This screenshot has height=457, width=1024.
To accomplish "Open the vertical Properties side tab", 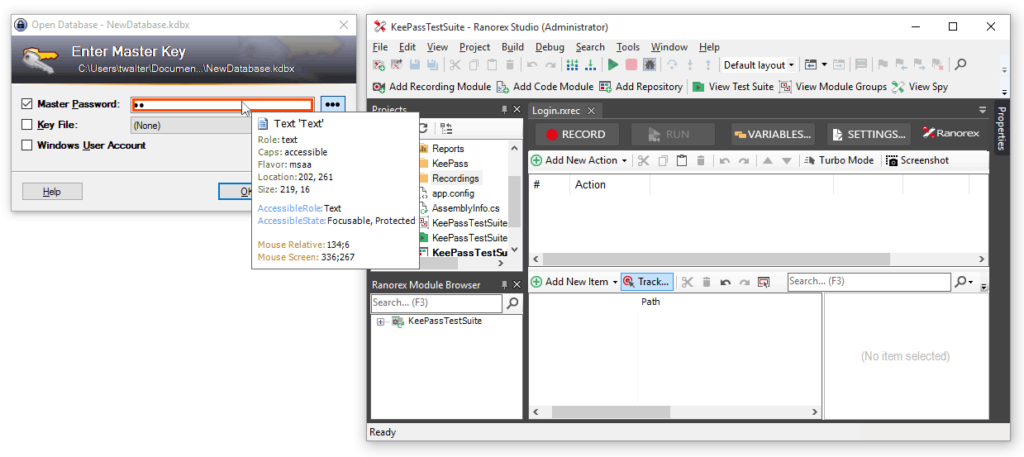I will [1001, 127].
